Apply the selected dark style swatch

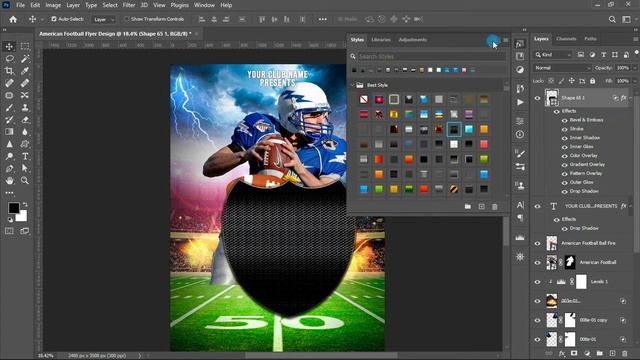point(454,129)
